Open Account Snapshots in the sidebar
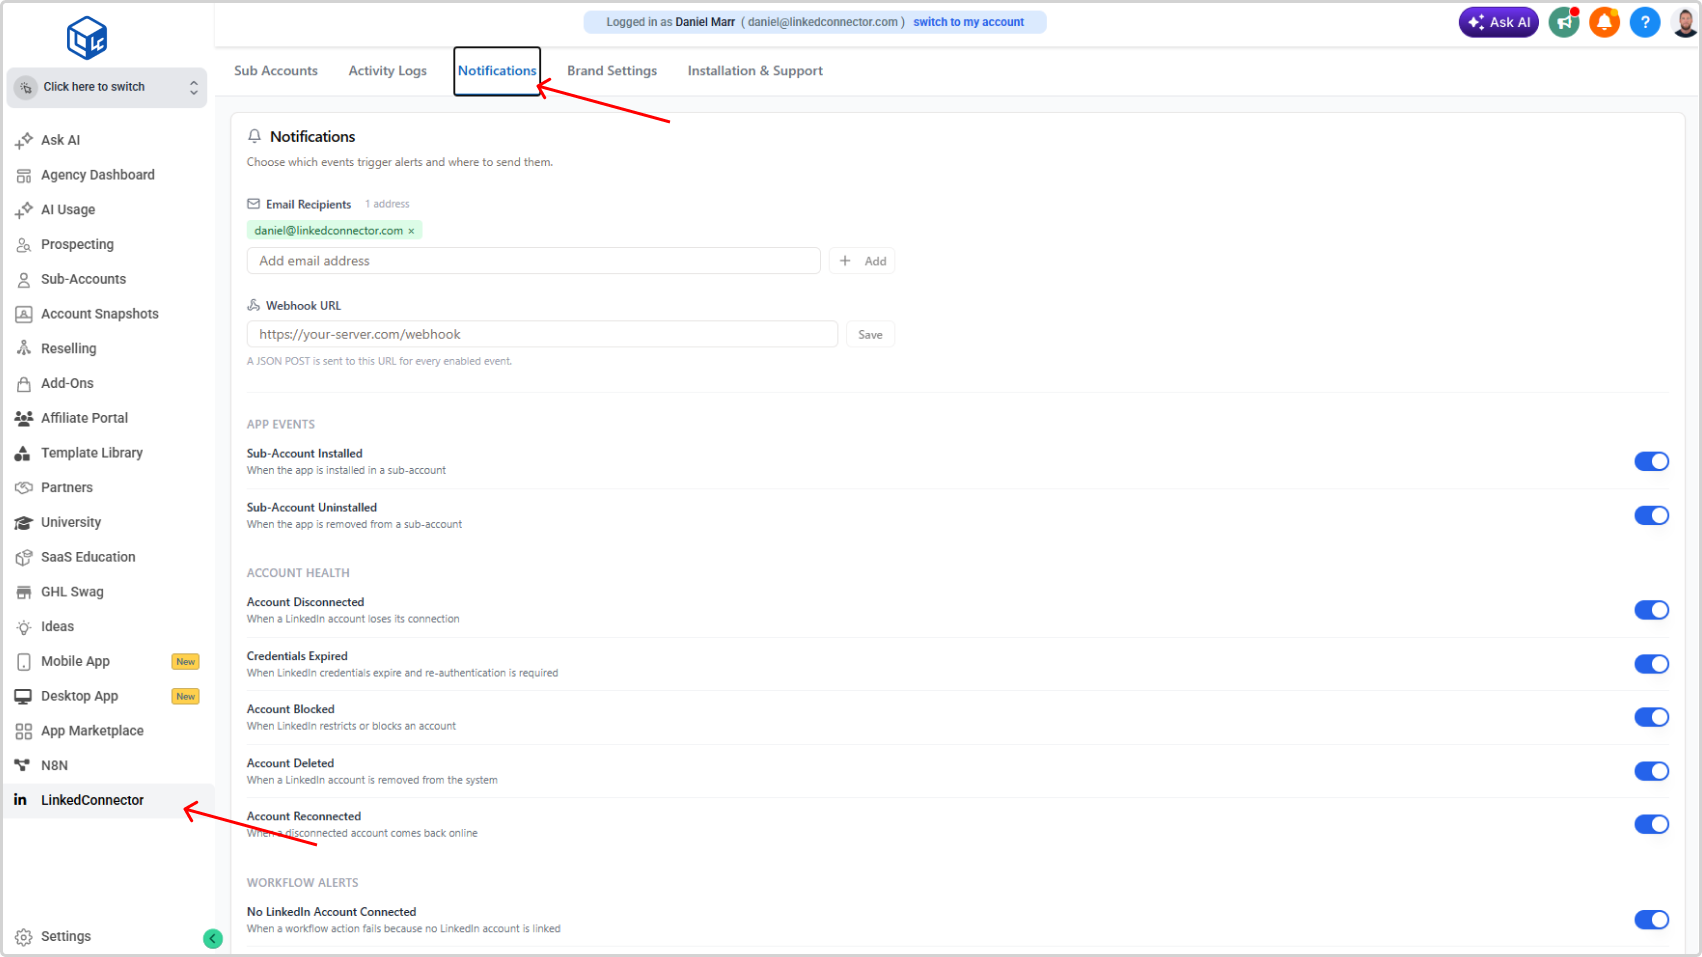This screenshot has height=957, width=1702. tap(99, 314)
